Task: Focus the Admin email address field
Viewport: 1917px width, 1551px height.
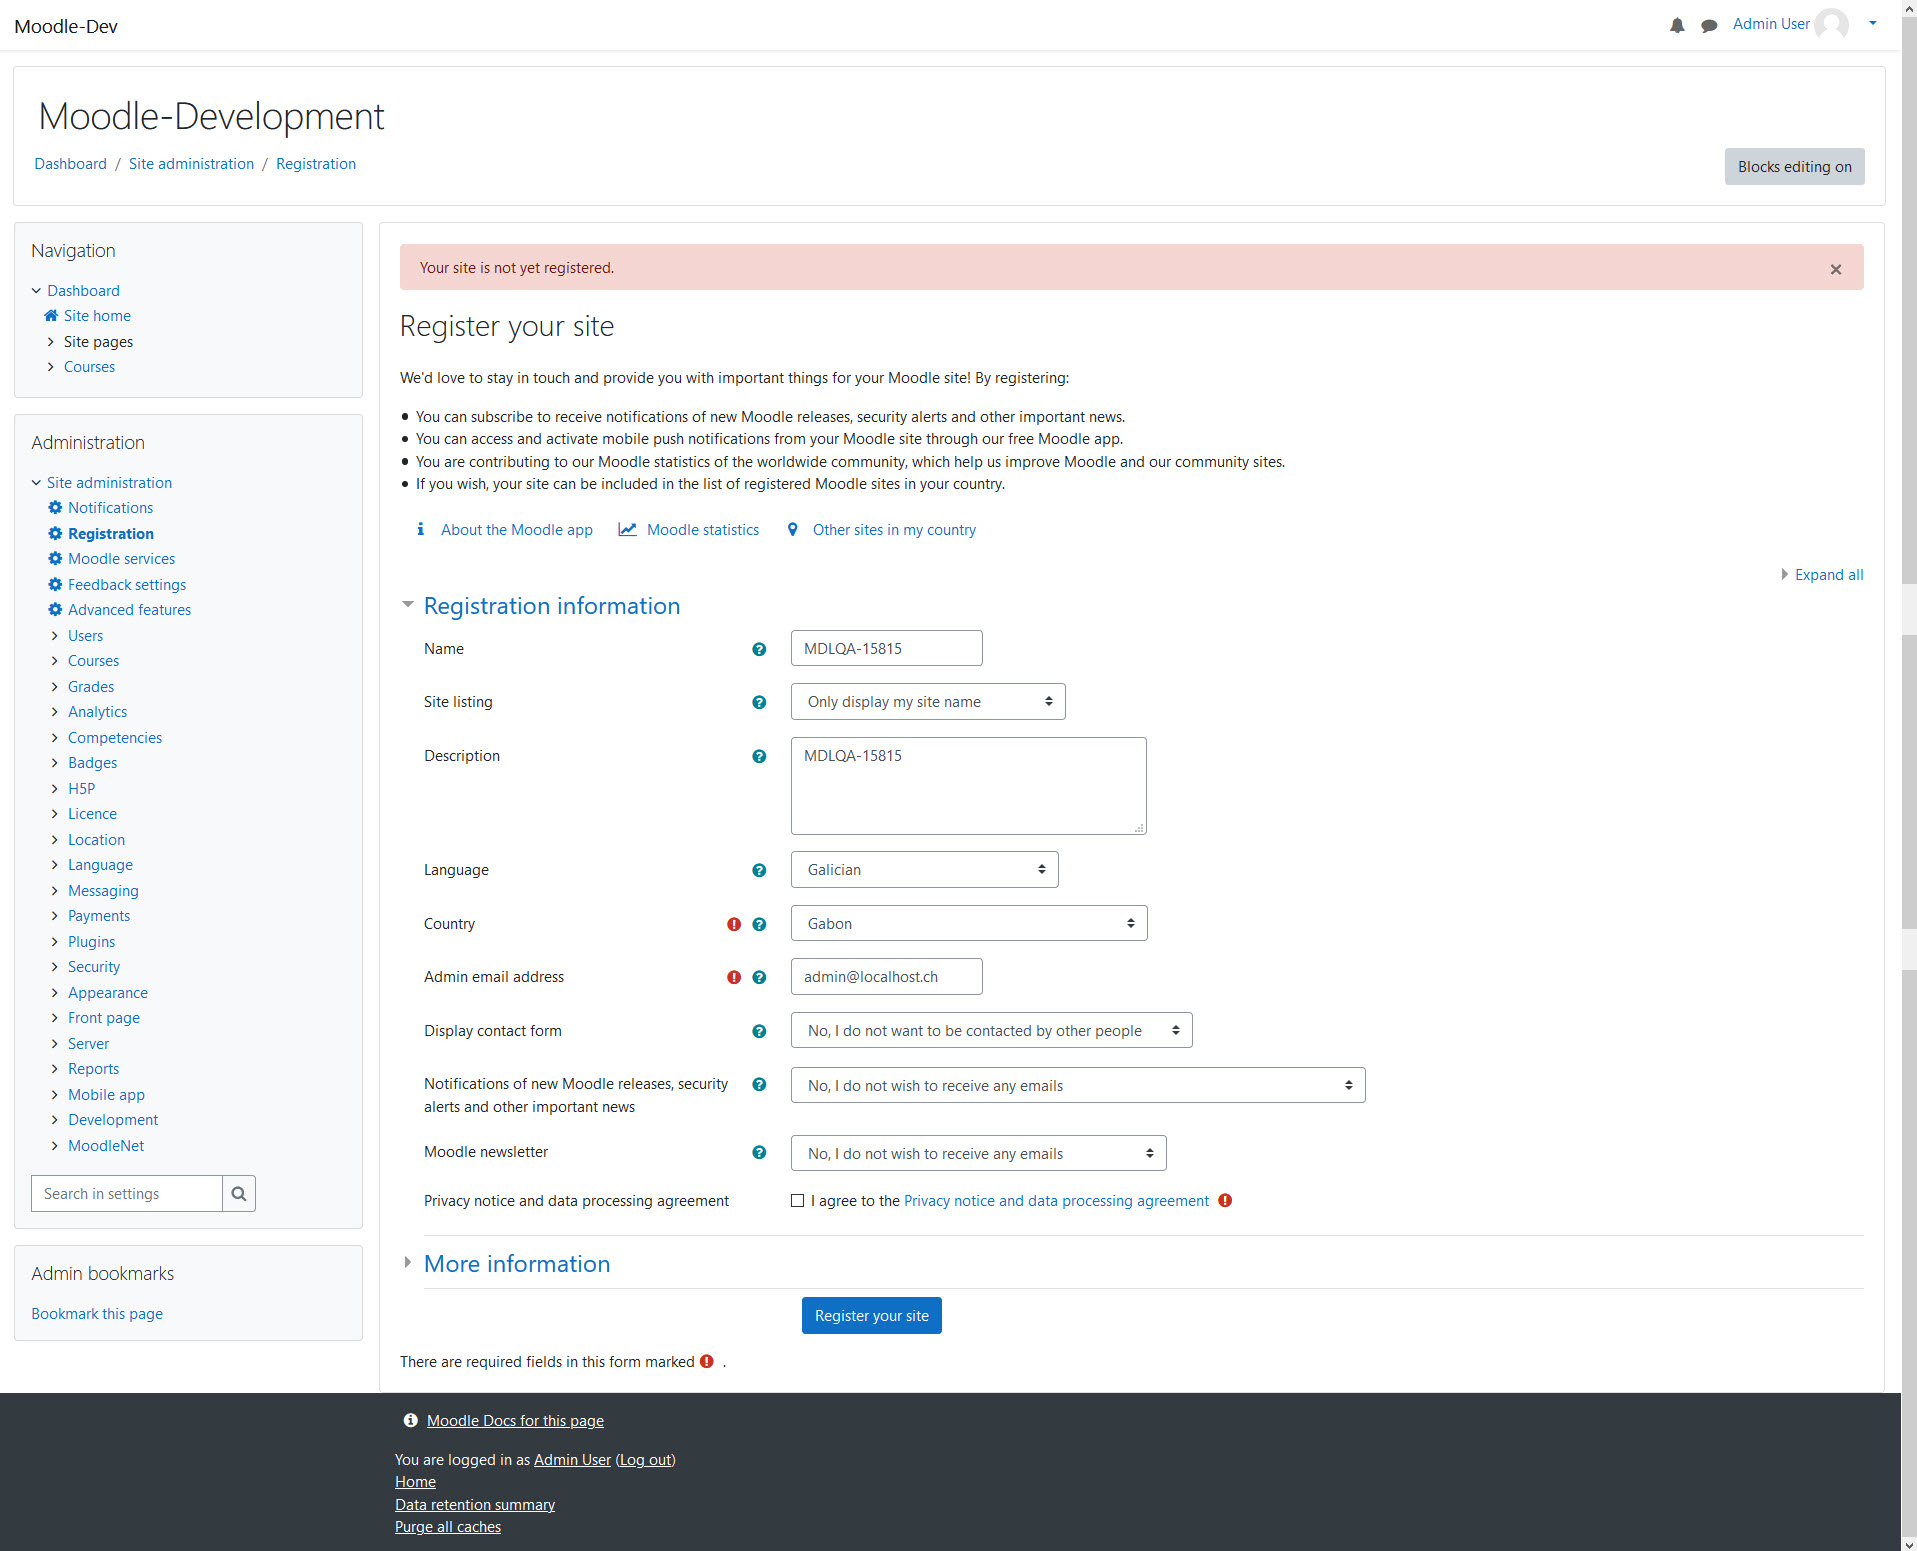Action: coord(887,976)
